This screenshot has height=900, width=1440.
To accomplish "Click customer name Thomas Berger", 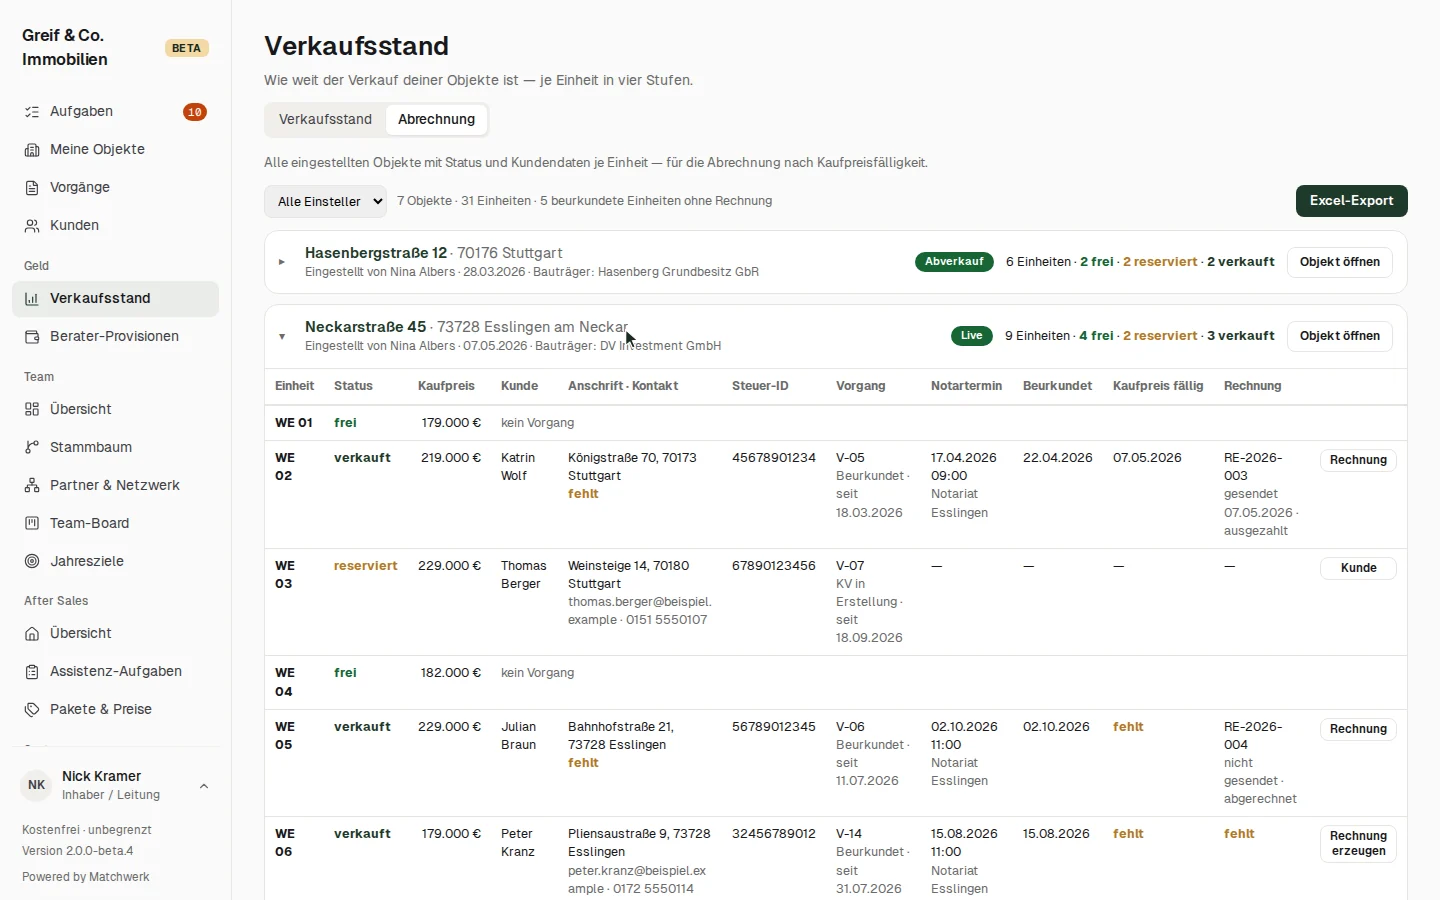I will tap(524, 575).
